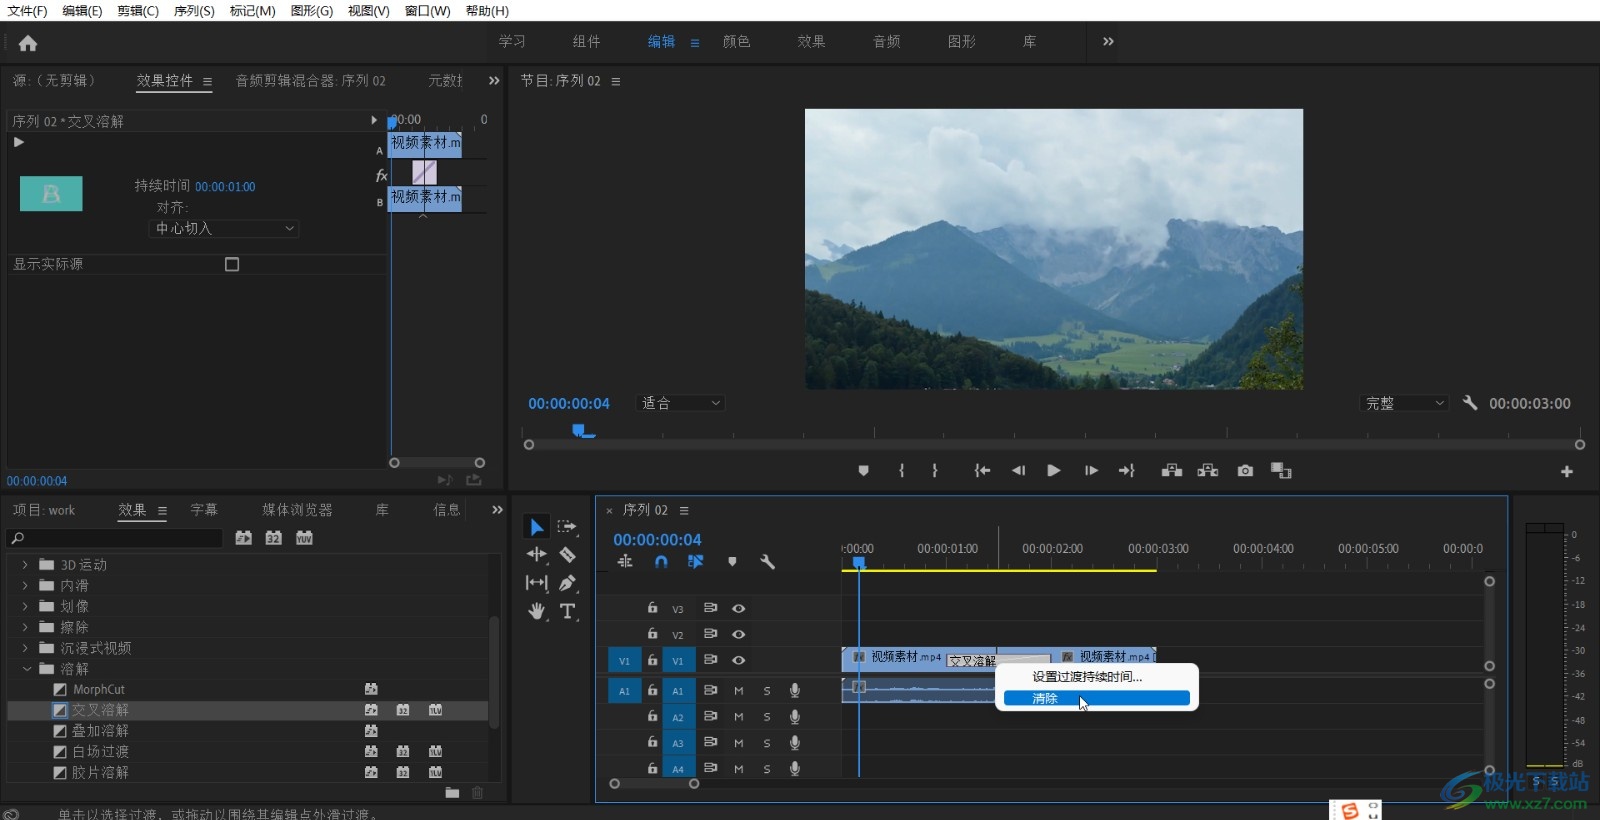Filter effects by 32-bit color icon

[273, 538]
